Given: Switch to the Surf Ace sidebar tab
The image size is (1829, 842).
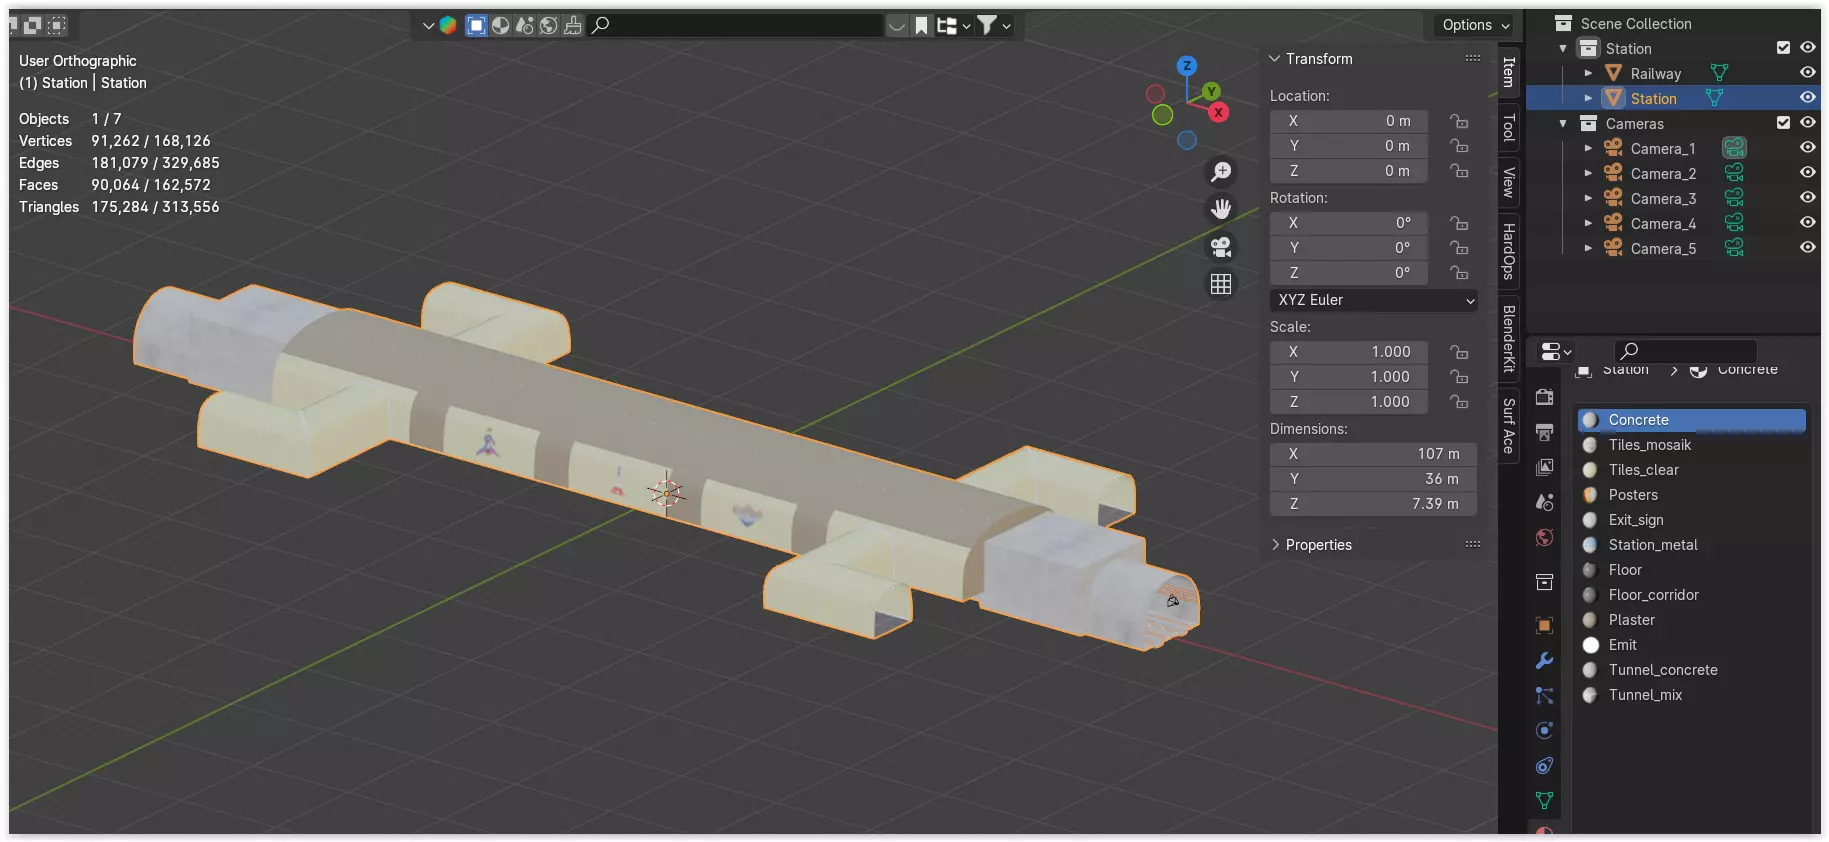Looking at the screenshot, I should [x=1509, y=425].
